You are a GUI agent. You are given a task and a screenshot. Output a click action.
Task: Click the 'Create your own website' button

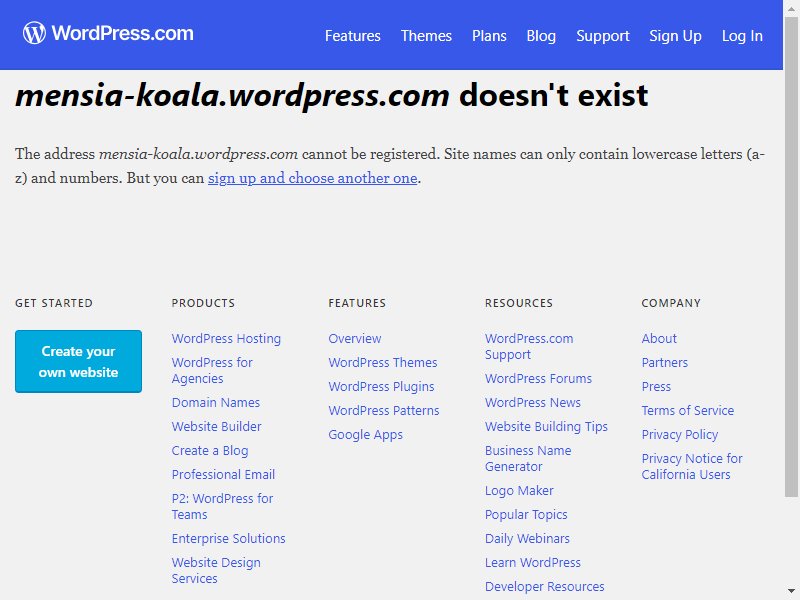[79, 361]
